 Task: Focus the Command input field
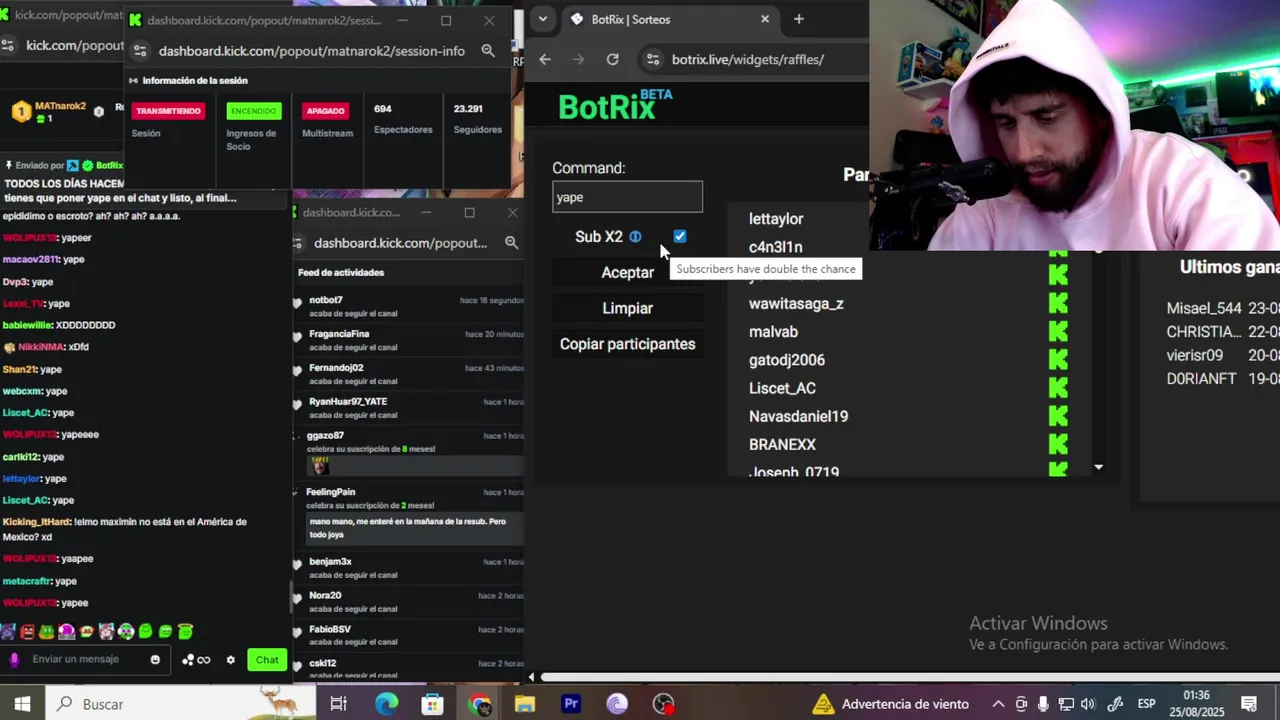coord(628,197)
